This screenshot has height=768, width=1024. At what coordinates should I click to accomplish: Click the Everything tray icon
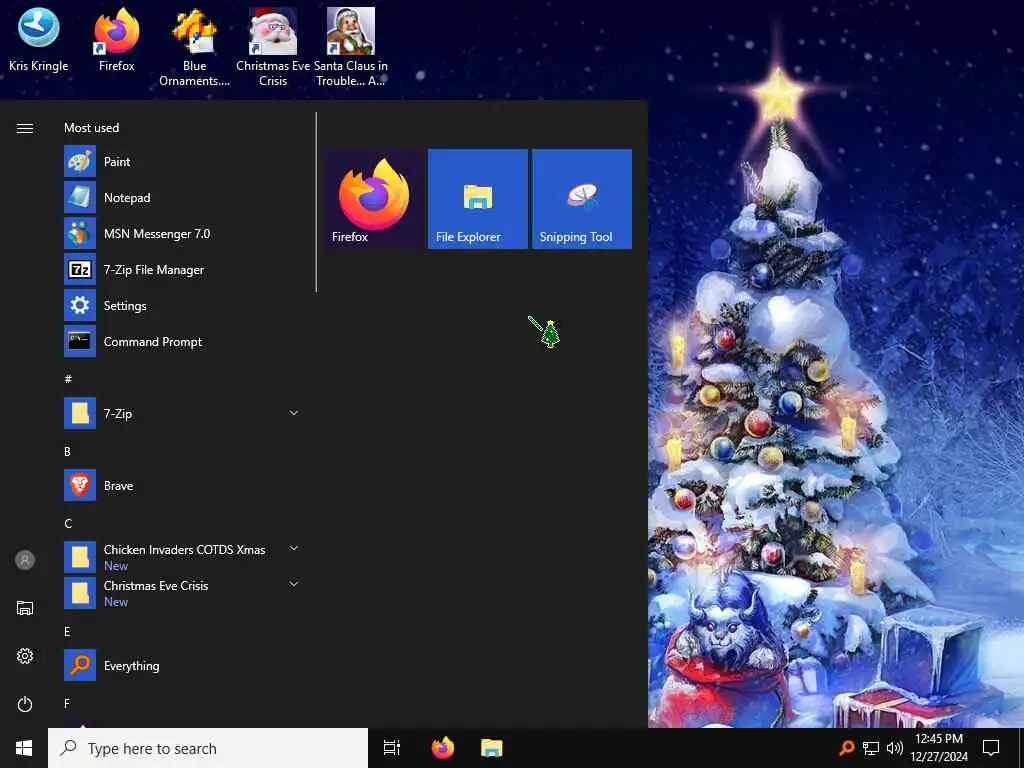pos(846,748)
